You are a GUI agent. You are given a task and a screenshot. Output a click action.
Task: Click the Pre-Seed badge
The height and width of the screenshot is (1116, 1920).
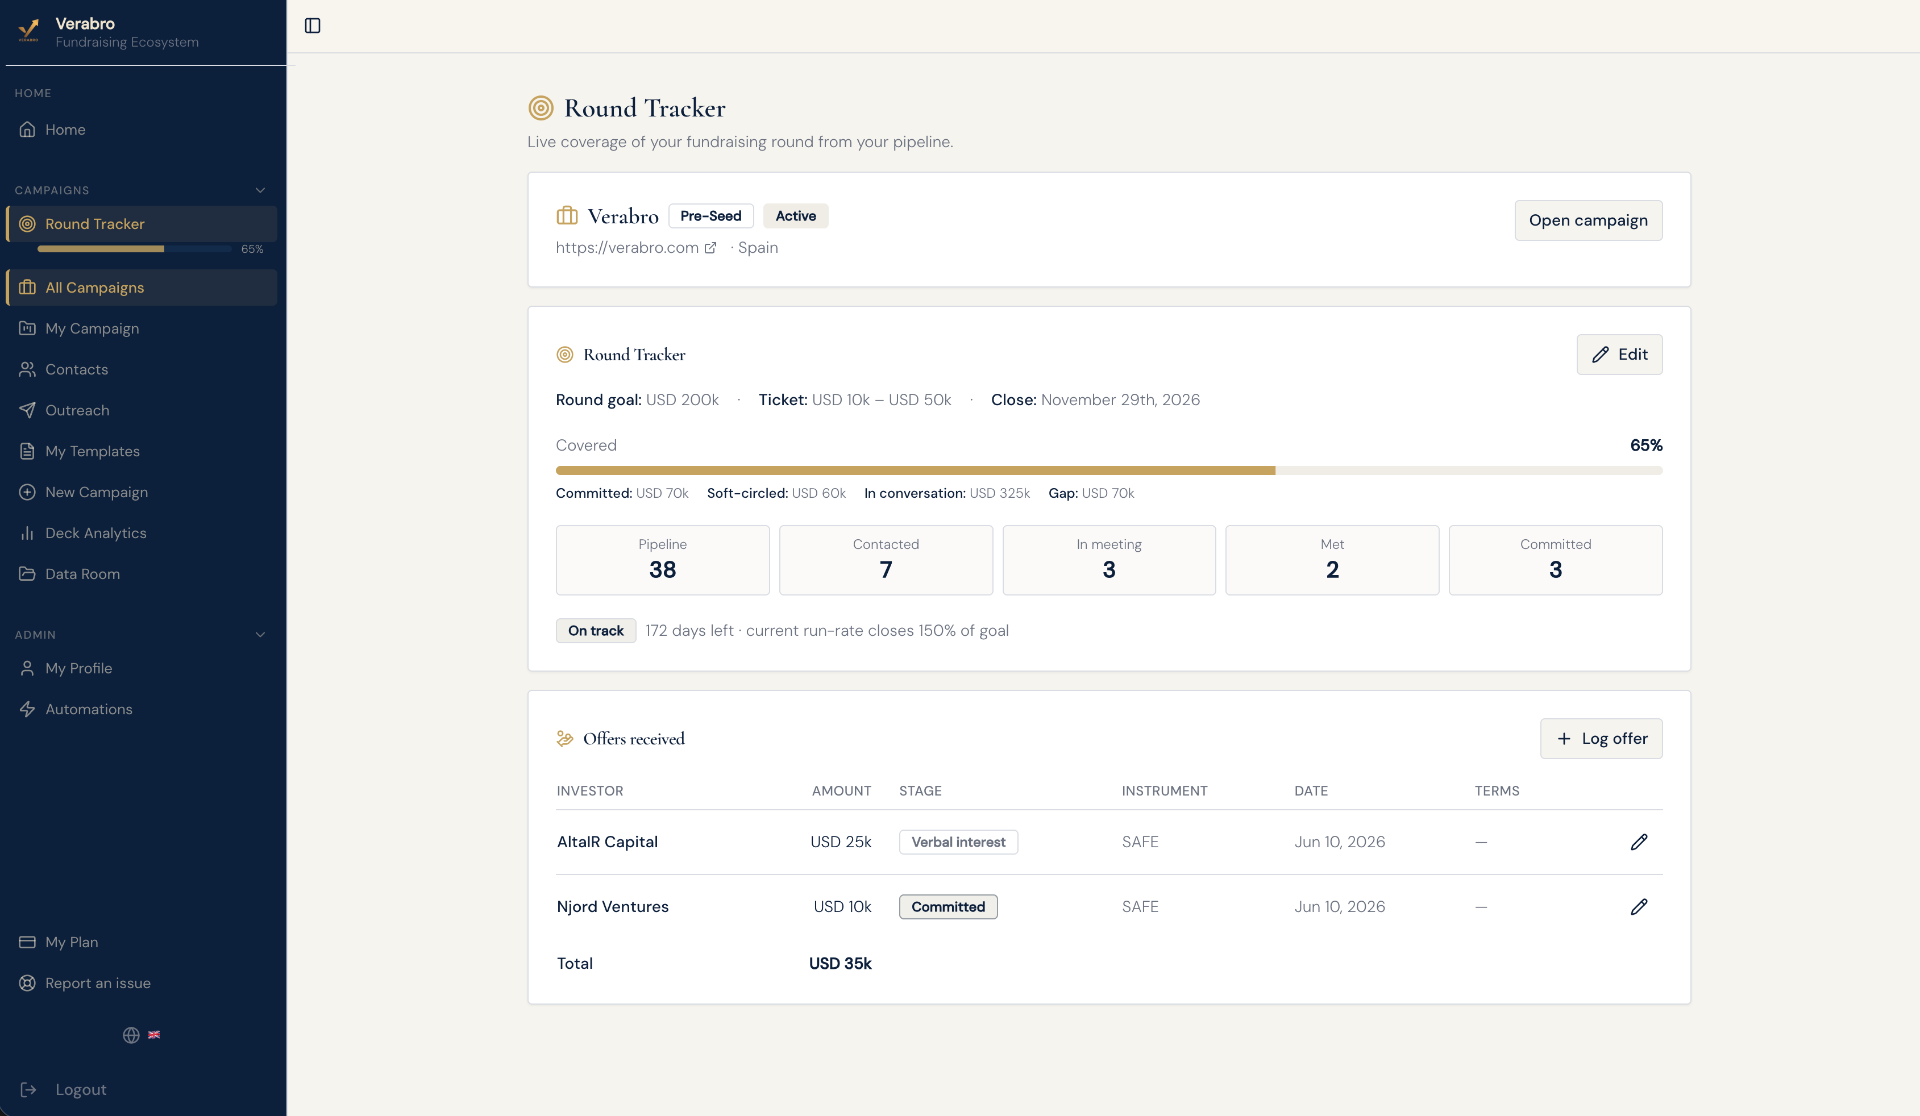tap(711, 216)
